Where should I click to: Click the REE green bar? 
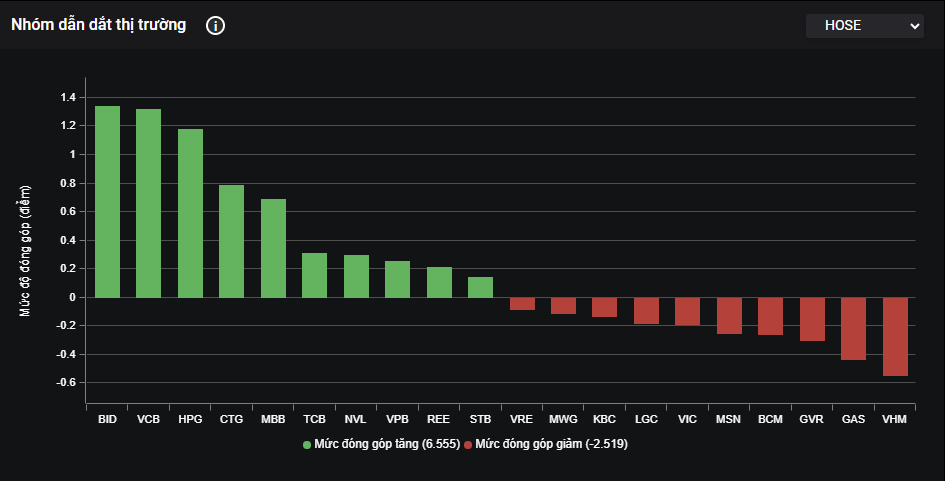[439, 282]
